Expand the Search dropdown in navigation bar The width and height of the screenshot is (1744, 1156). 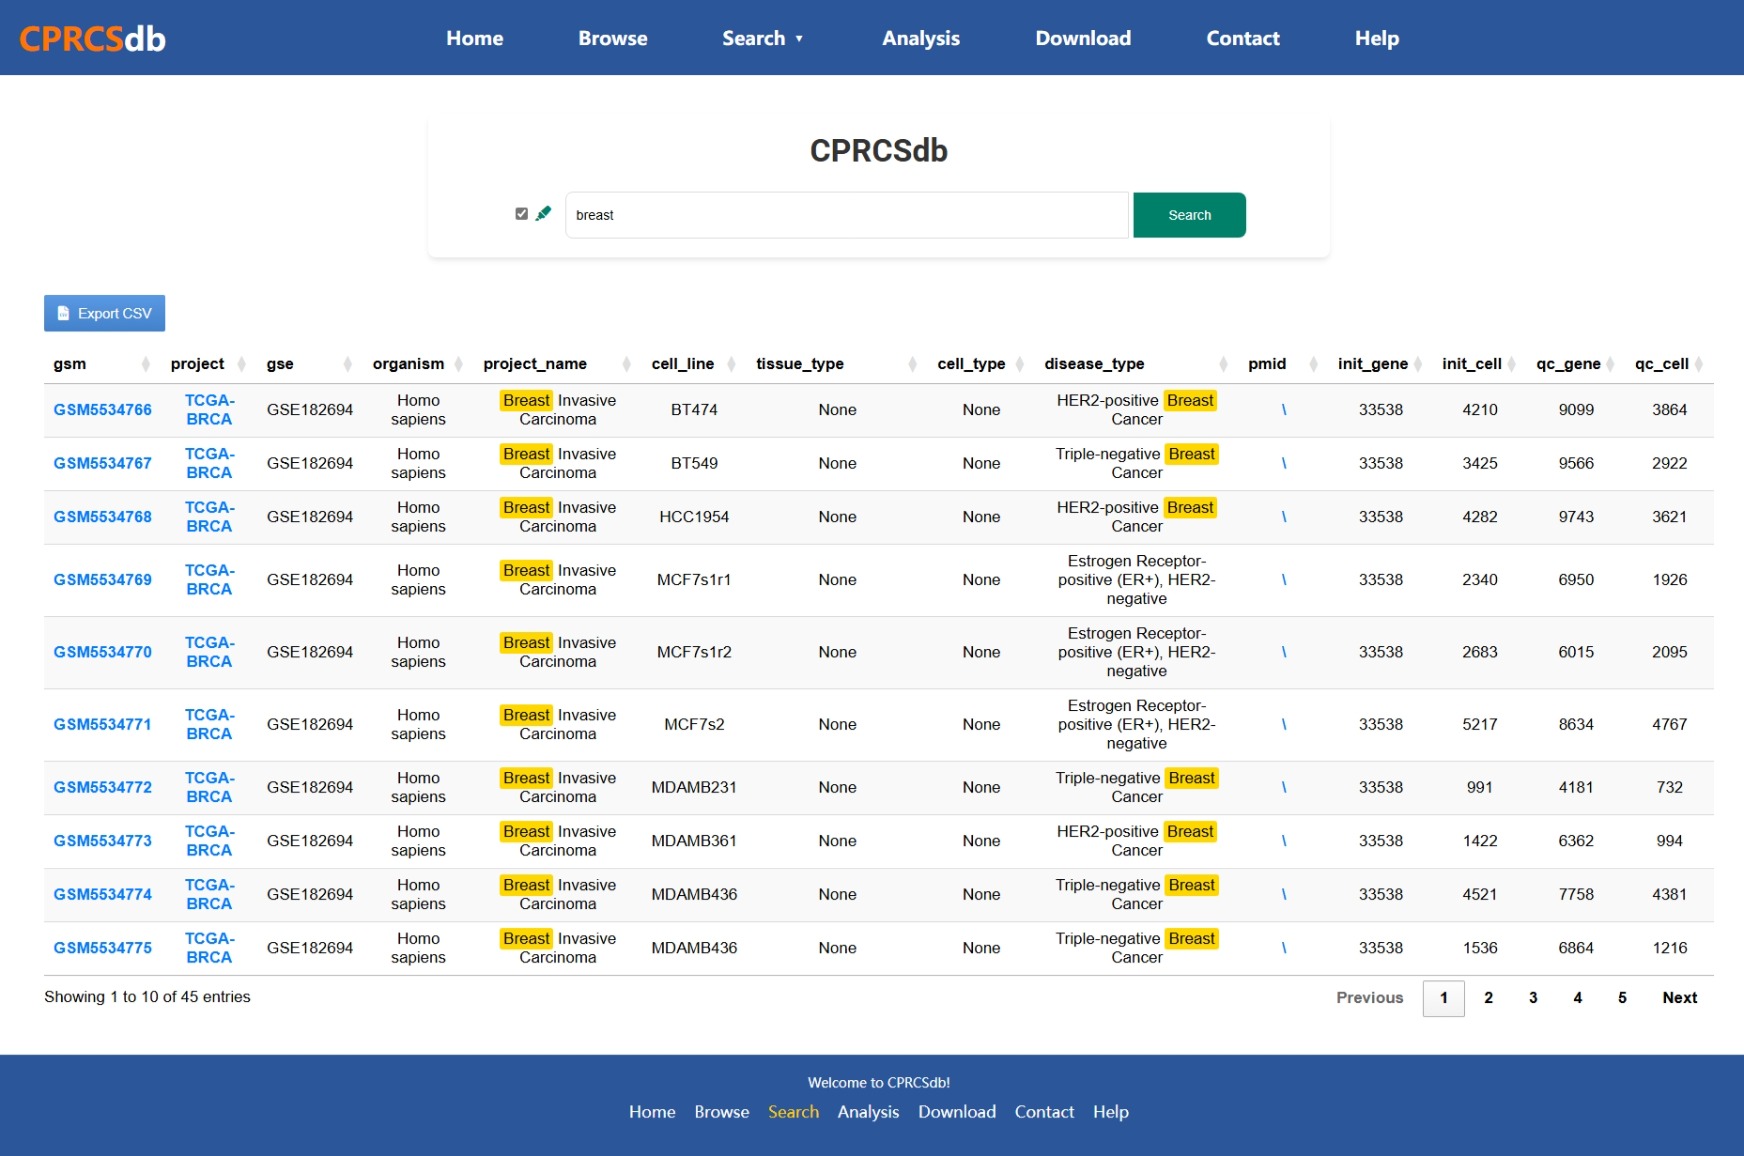click(762, 38)
